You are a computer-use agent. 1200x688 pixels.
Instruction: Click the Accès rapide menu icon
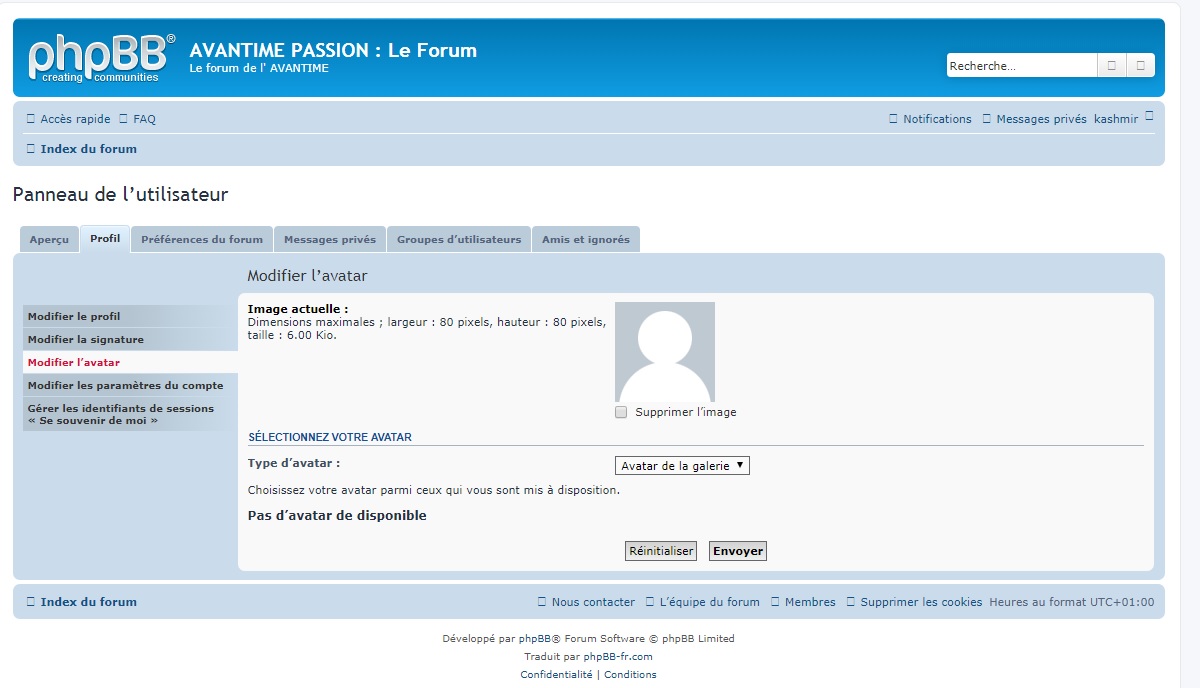(31, 119)
